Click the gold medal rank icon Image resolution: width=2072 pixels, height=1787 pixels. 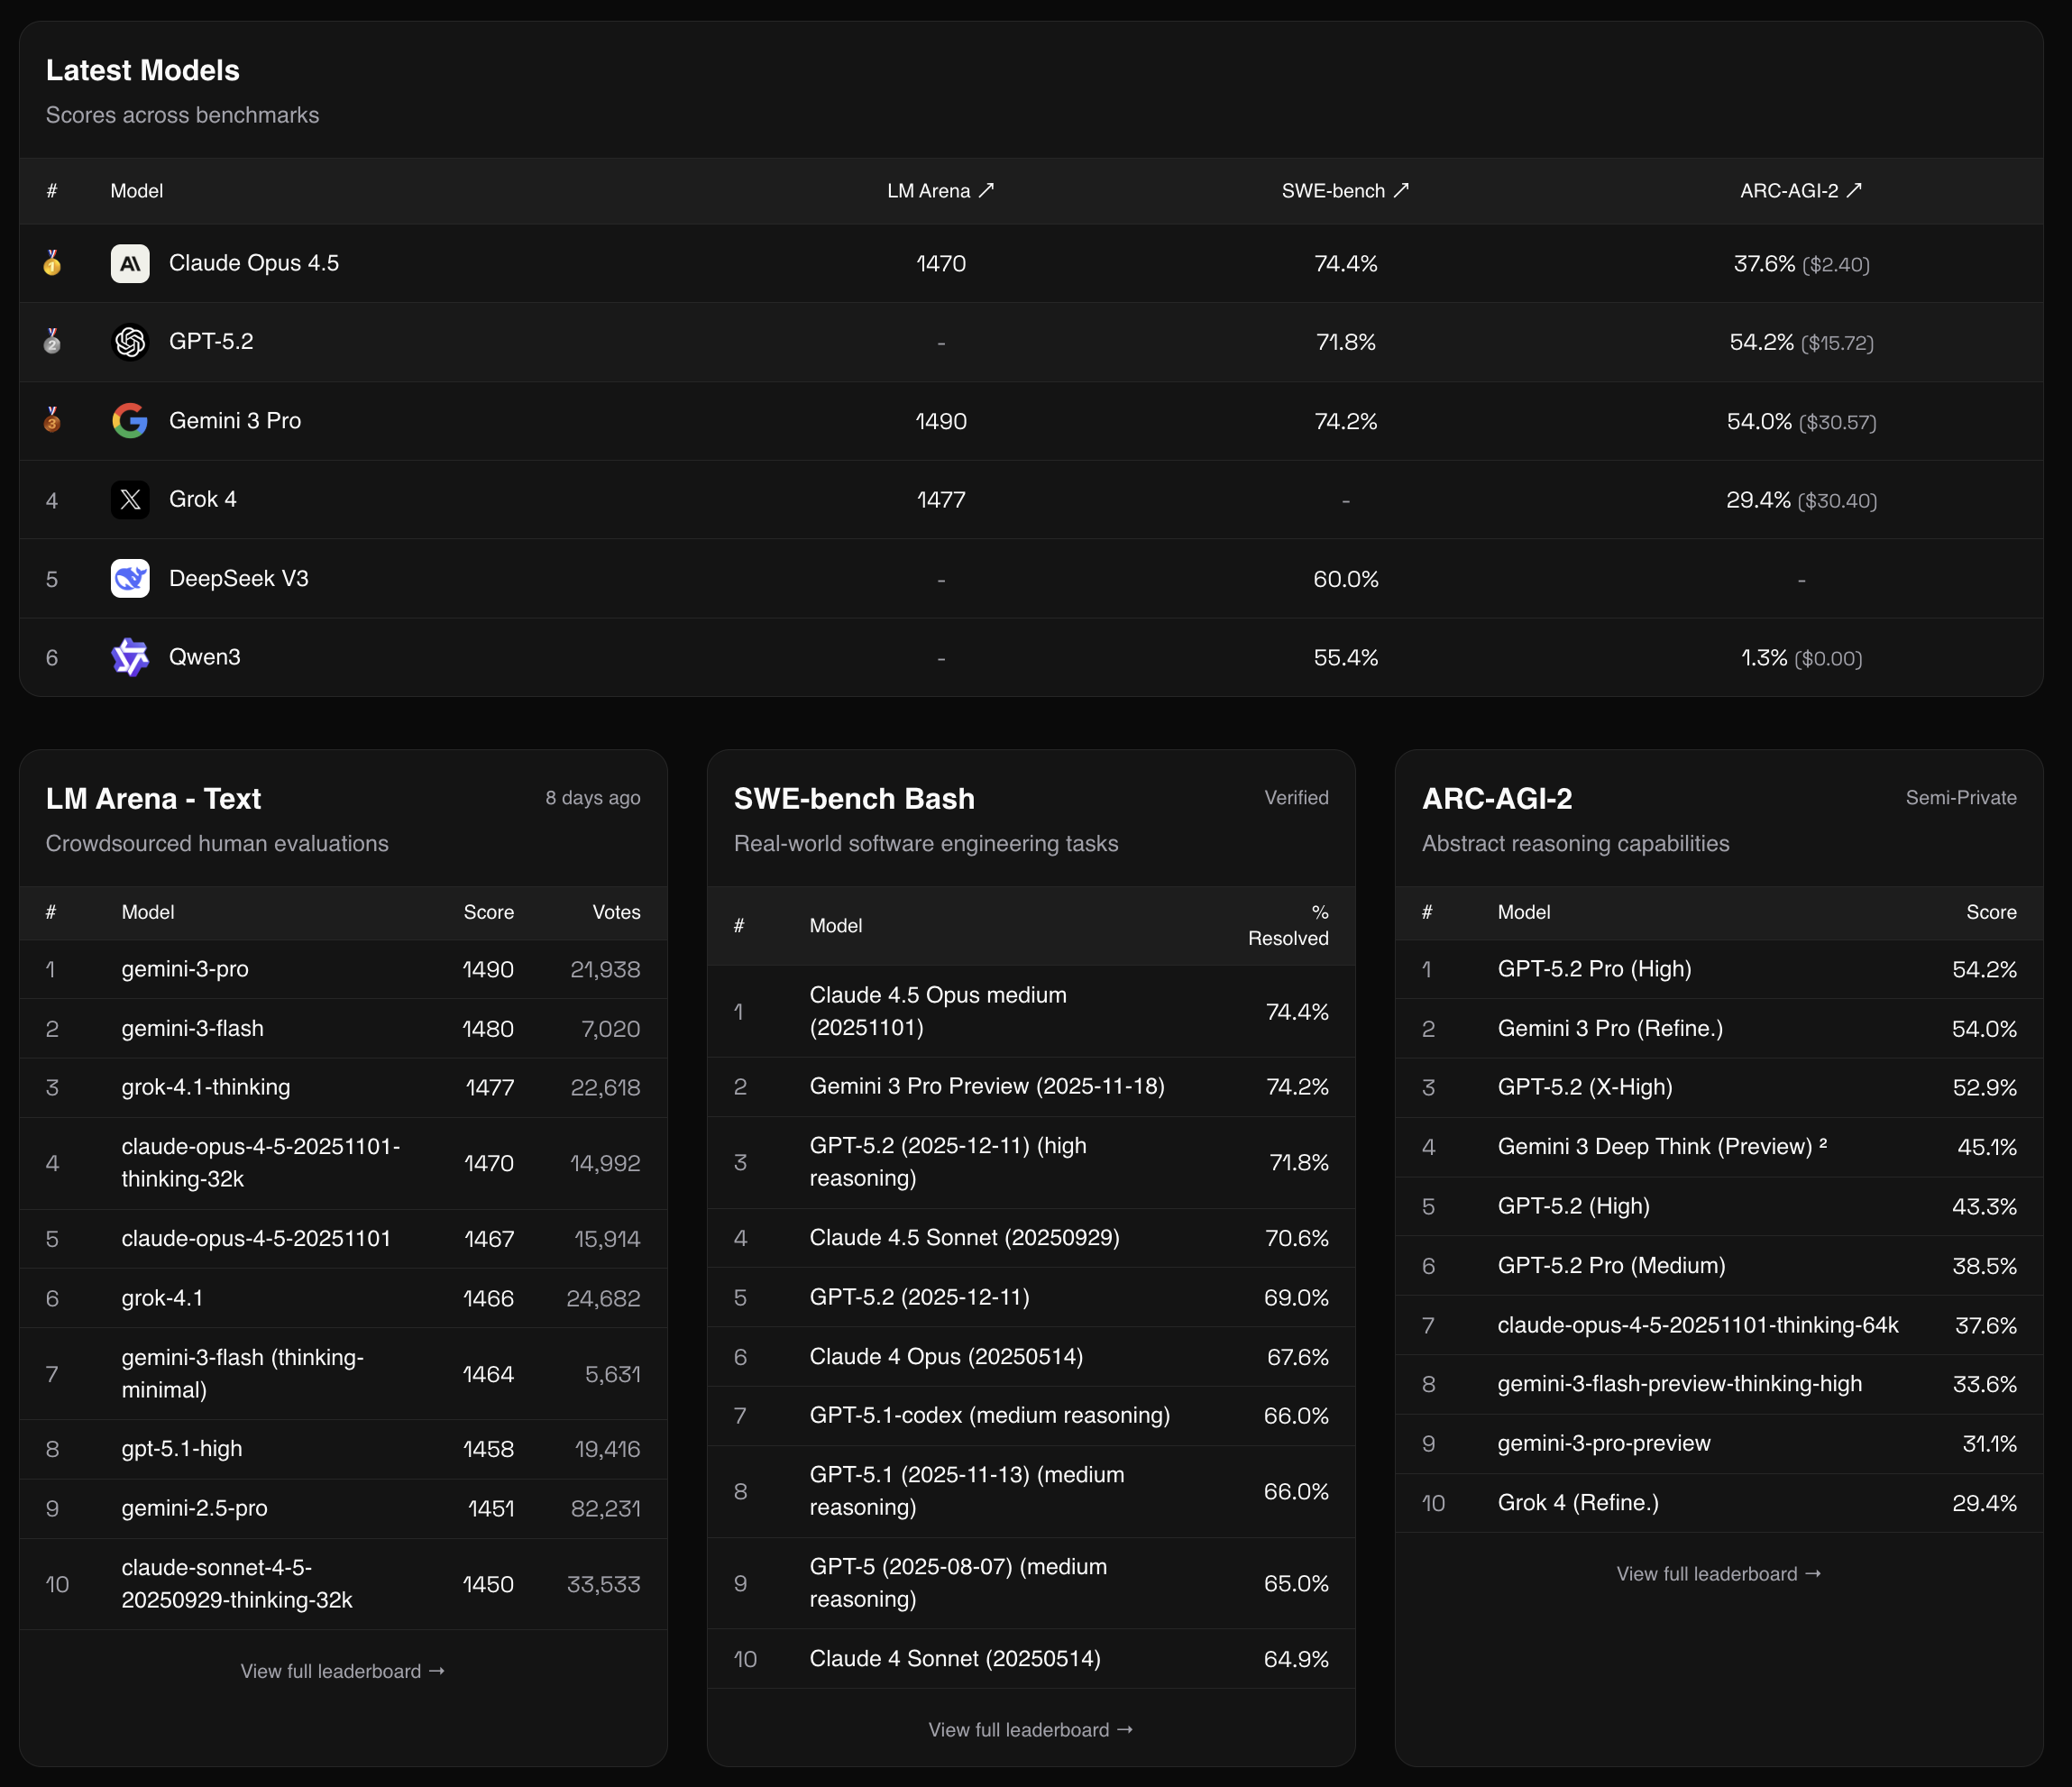[x=52, y=263]
